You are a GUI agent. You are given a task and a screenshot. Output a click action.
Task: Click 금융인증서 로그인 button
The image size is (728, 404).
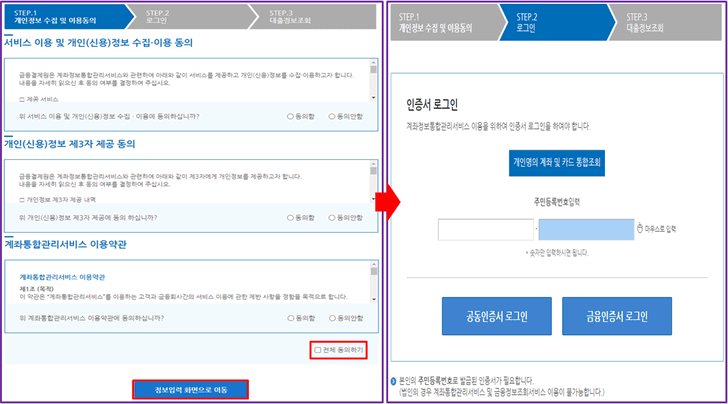pos(617,316)
